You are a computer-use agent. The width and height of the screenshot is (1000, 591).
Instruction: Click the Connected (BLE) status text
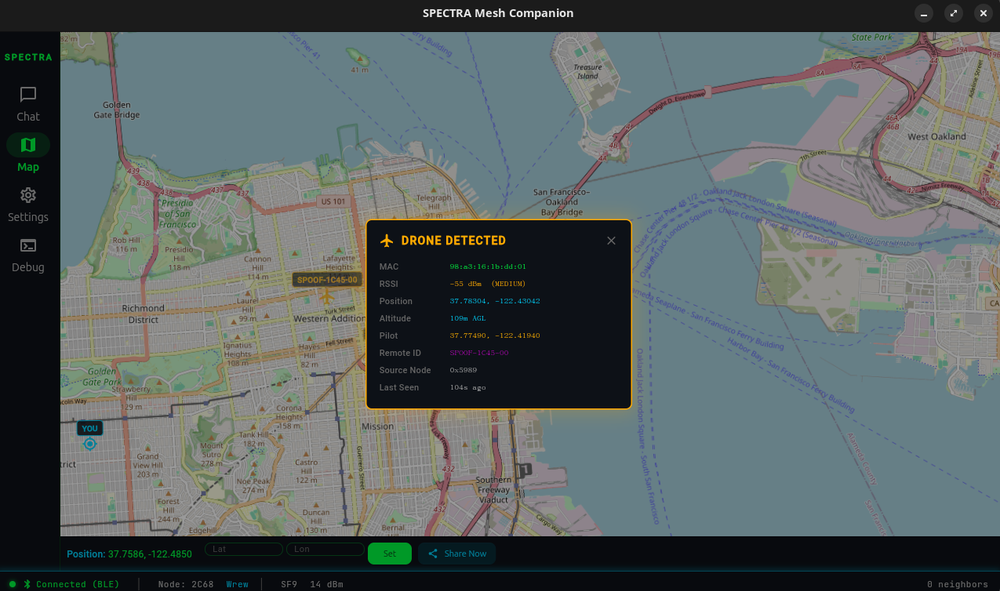pos(77,584)
